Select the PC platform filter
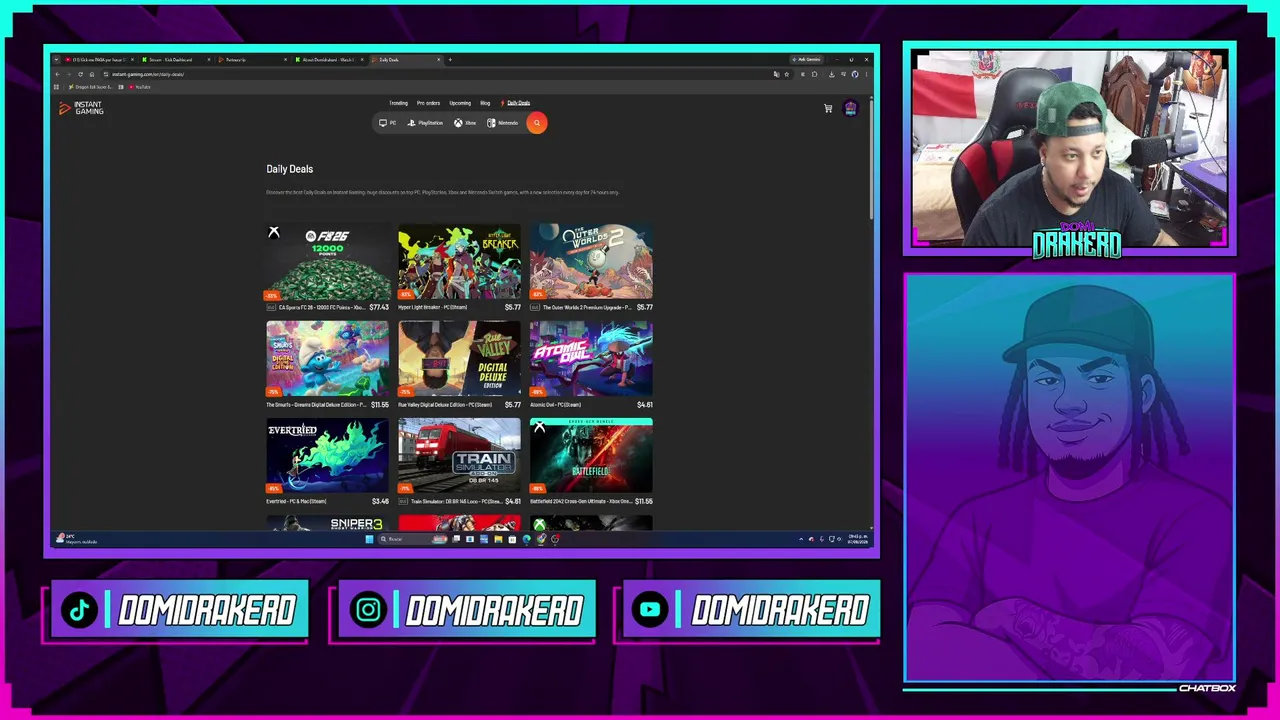 (388, 123)
